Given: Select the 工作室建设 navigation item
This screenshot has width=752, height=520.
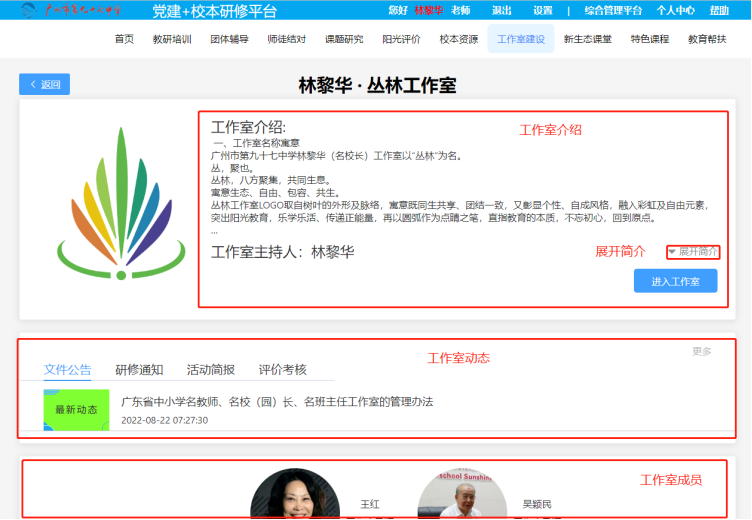Looking at the screenshot, I should [x=521, y=39].
